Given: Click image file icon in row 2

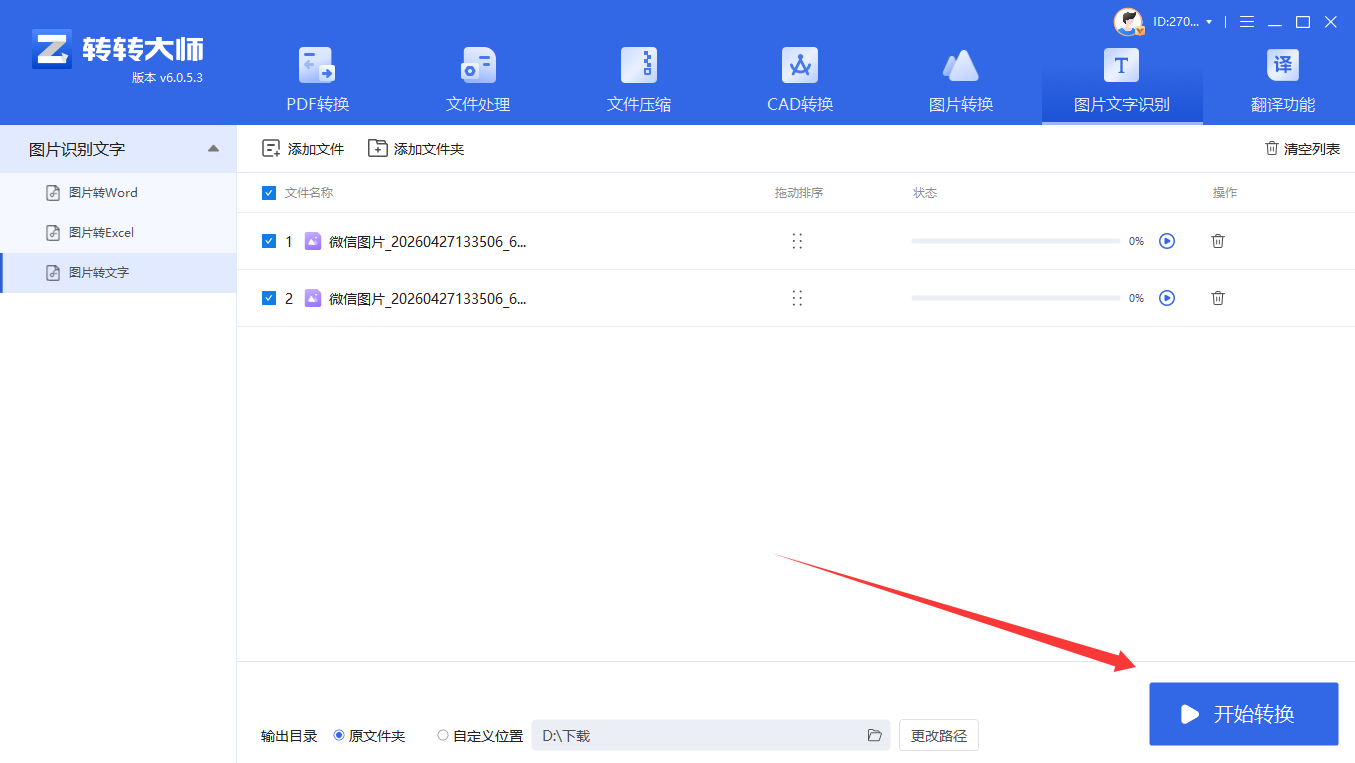Looking at the screenshot, I should pos(313,298).
